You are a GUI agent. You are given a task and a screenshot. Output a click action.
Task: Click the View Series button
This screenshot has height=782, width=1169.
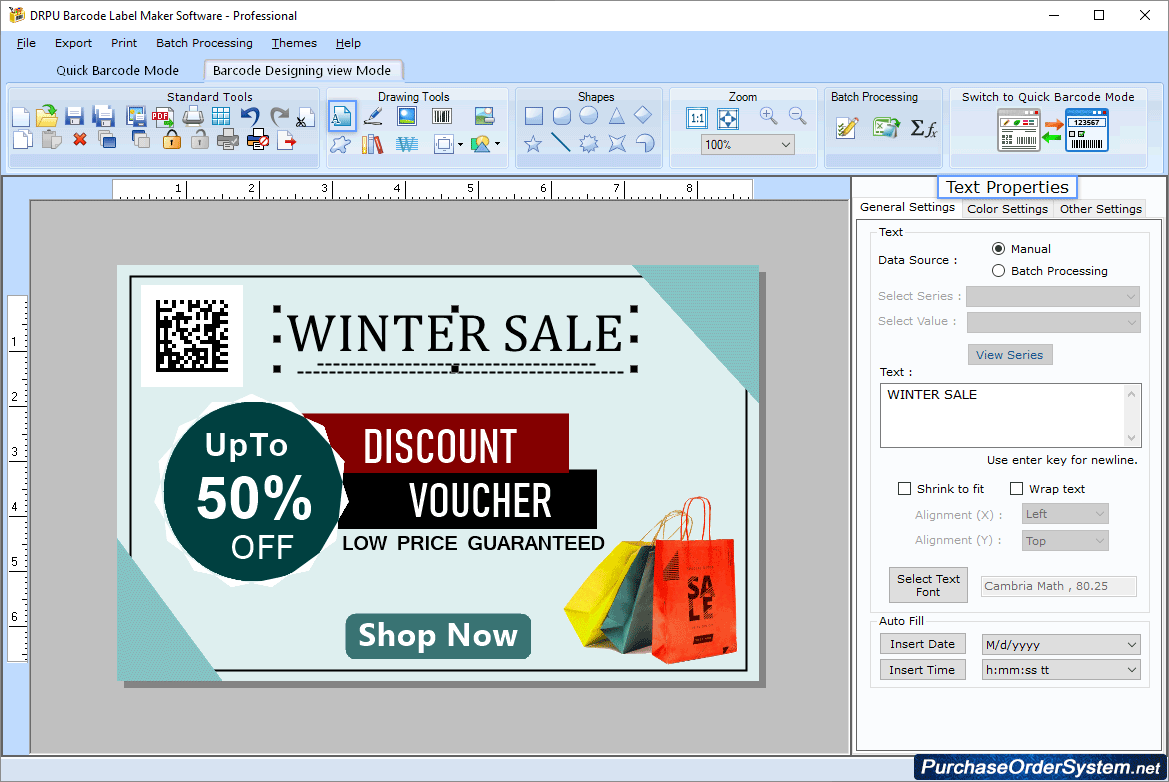click(1010, 354)
